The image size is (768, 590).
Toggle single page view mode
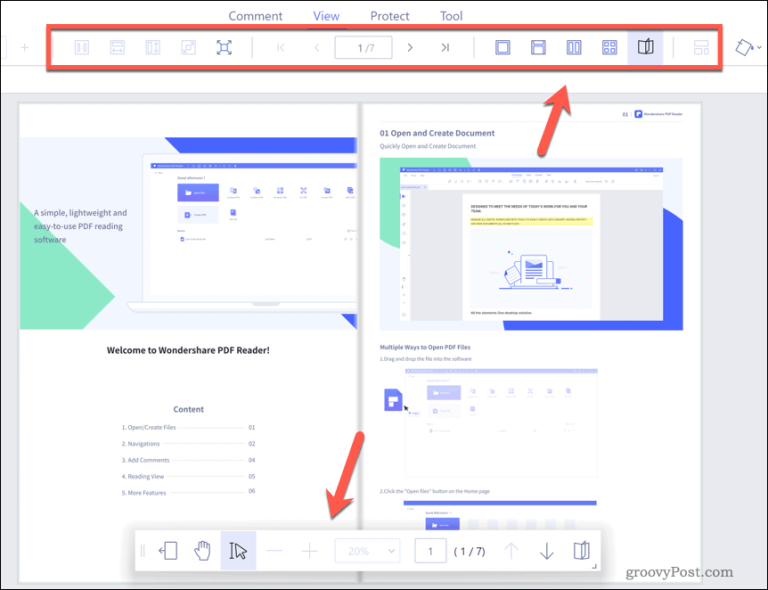(x=503, y=47)
